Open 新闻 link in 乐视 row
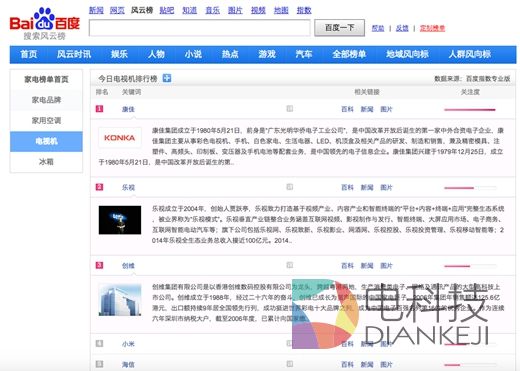This screenshot has width=520, height=371. pyautogui.click(x=367, y=187)
